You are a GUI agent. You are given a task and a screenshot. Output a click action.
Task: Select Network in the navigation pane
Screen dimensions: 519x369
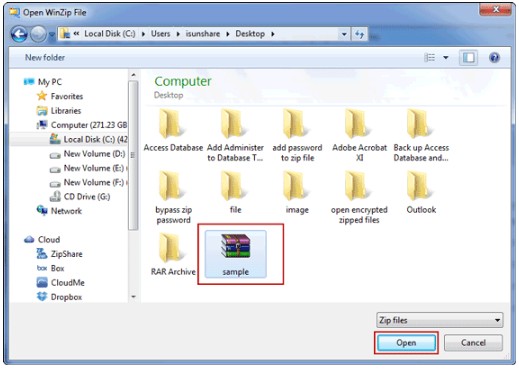click(59, 211)
